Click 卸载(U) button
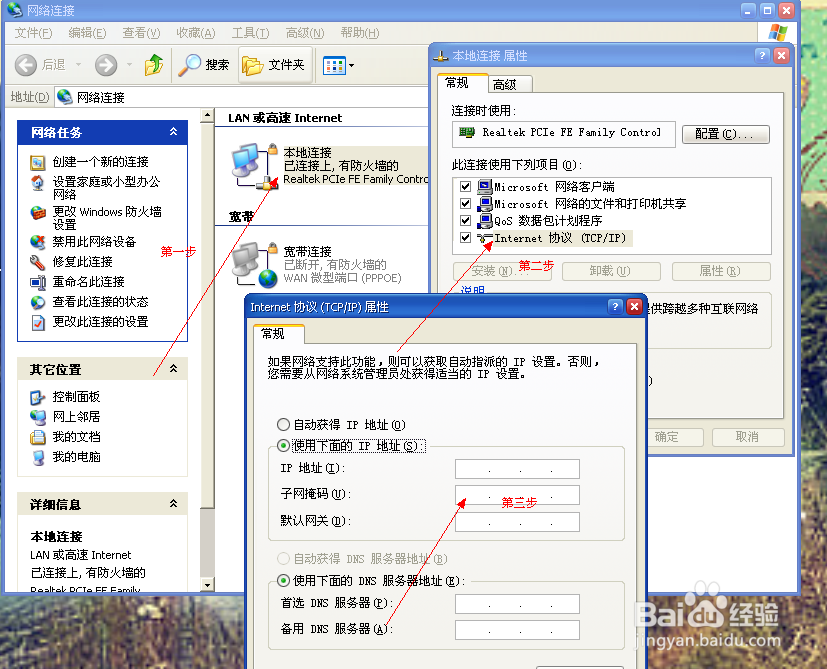This screenshot has height=669, width=827. point(611,271)
